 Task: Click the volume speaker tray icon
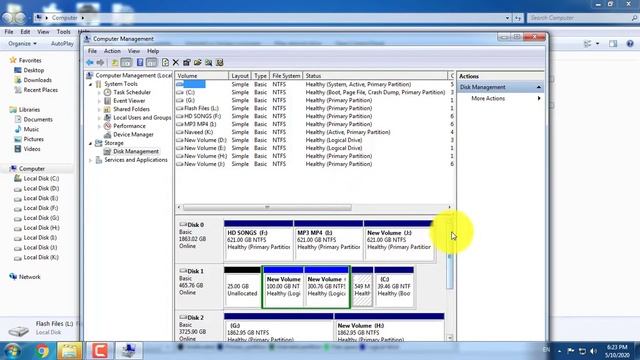pyautogui.click(x=593, y=351)
